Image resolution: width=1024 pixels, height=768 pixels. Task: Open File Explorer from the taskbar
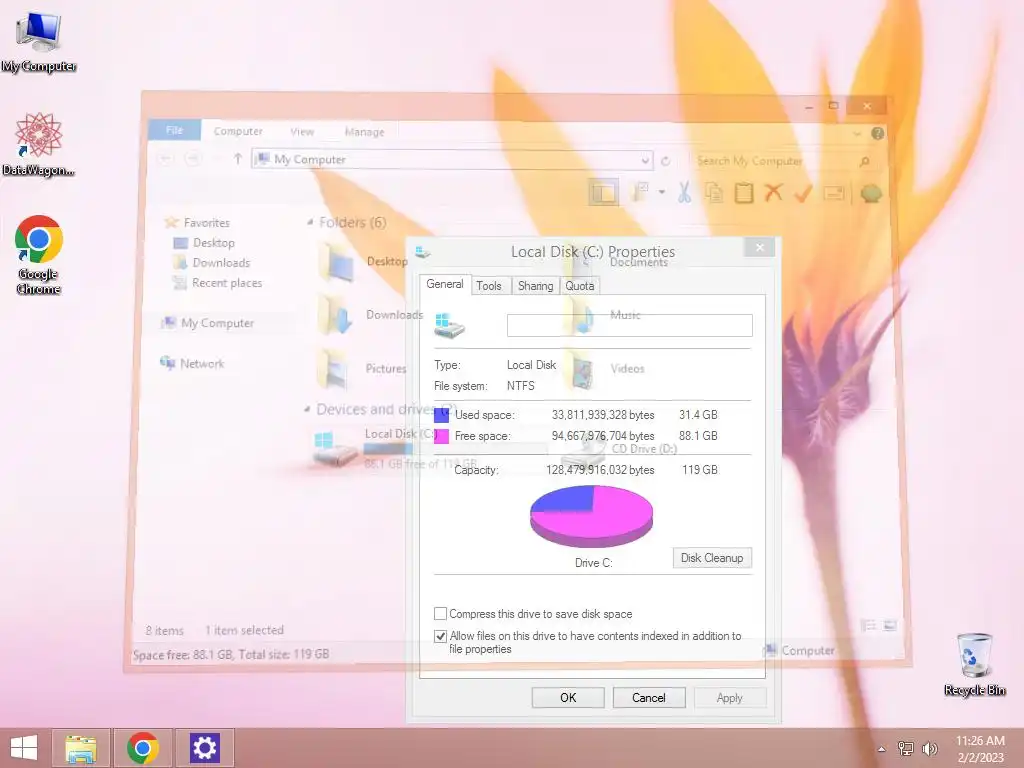click(x=81, y=748)
